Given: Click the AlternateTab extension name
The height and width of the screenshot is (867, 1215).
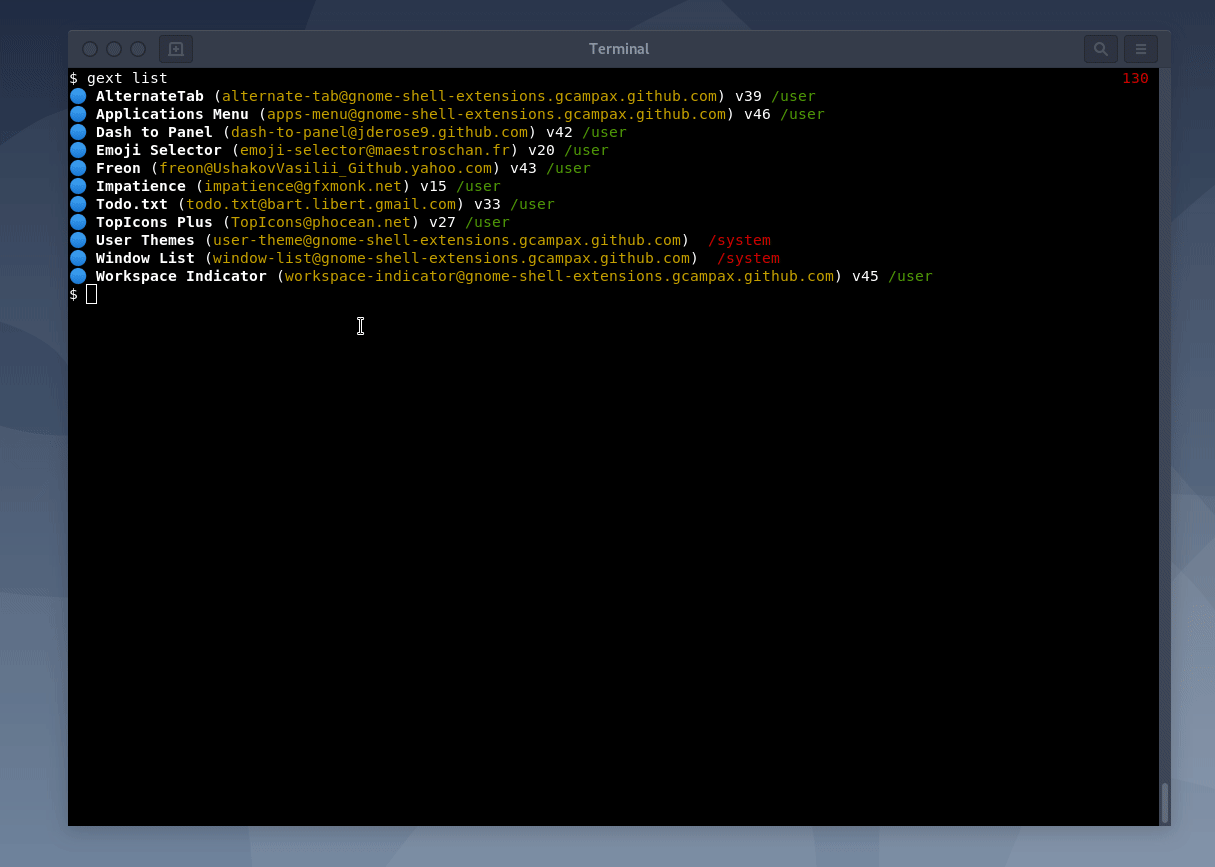Looking at the screenshot, I should 150,97.
